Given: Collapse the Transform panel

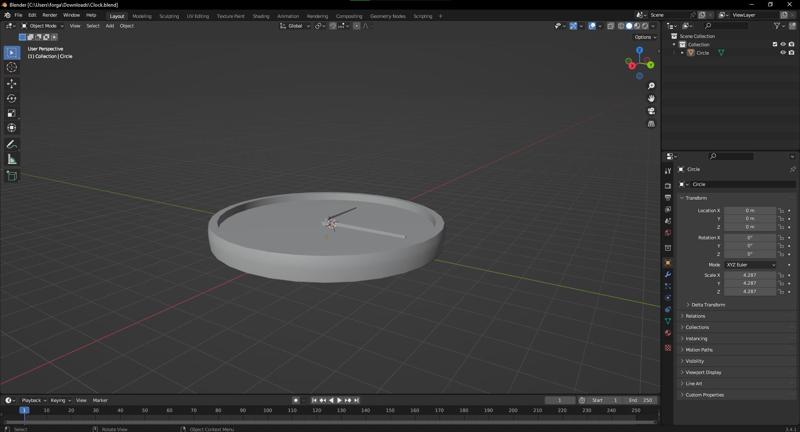Looking at the screenshot, I should pos(693,198).
